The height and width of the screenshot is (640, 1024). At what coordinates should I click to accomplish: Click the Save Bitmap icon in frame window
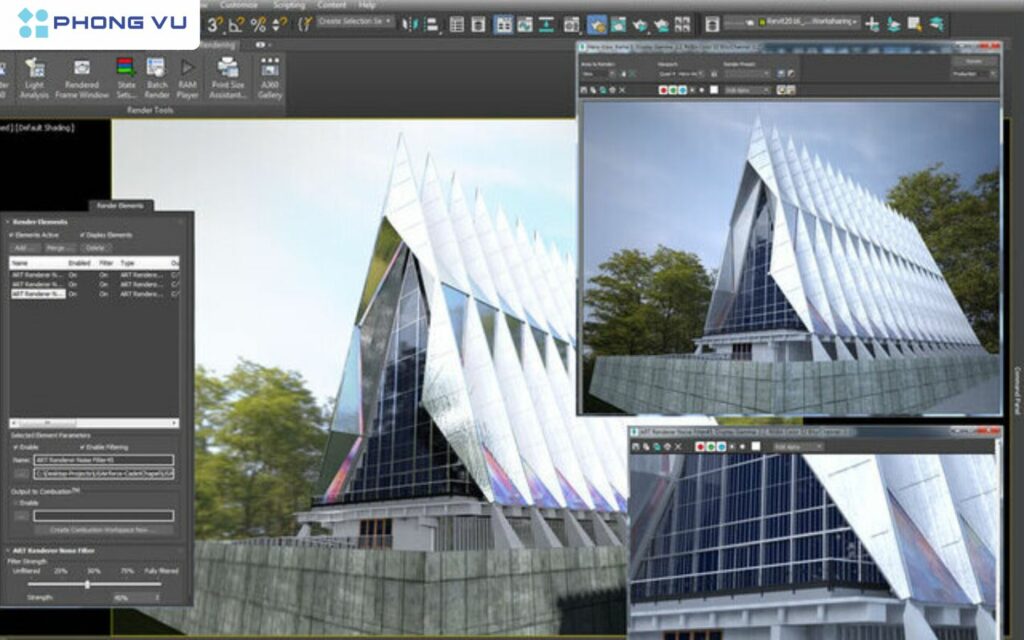(x=585, y=90)
